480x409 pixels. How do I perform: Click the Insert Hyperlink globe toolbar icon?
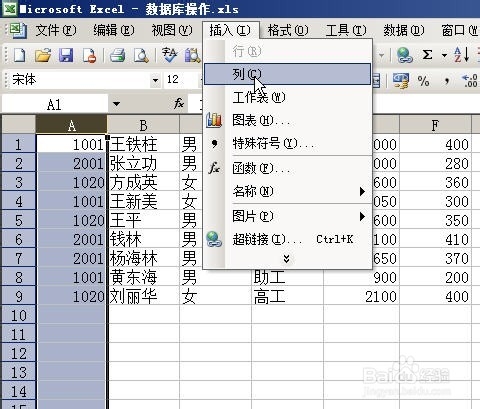pos(405,55)
